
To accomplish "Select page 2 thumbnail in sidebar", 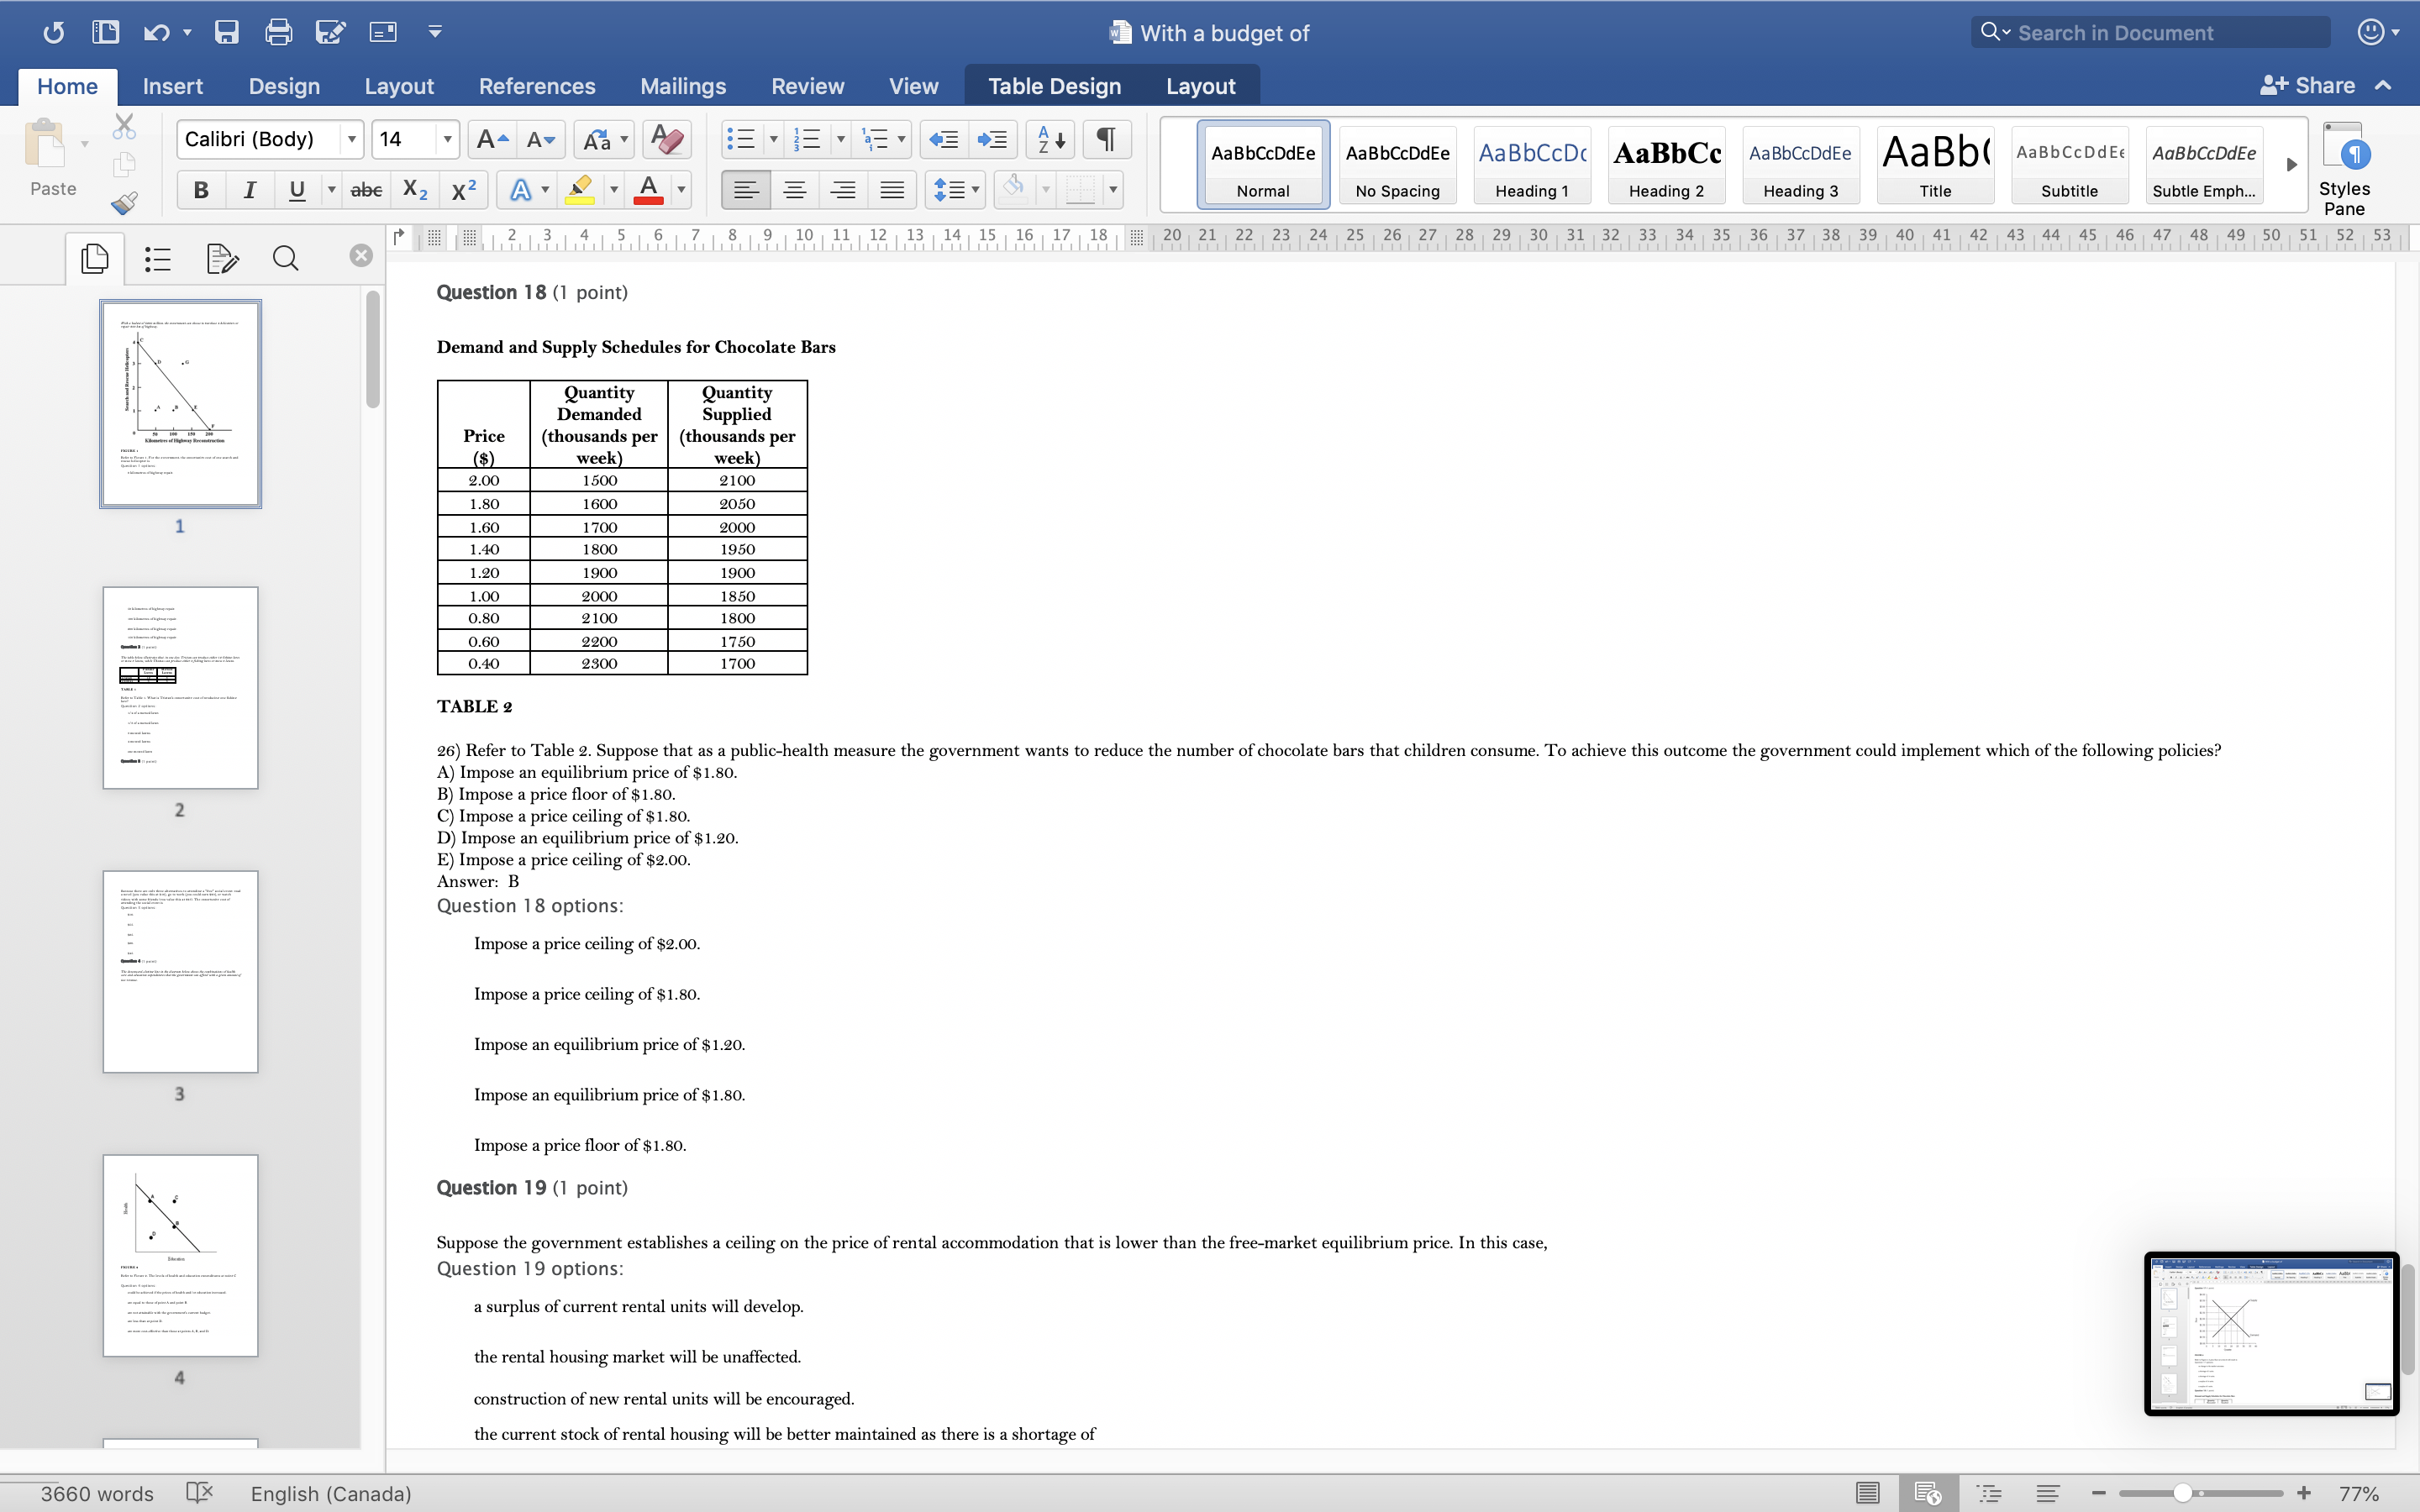I will (x=180, y=688).
